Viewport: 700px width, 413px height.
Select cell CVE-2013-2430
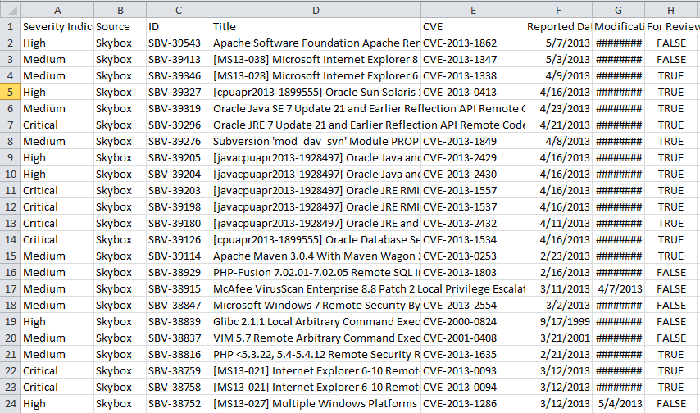(x=473, y=174)
